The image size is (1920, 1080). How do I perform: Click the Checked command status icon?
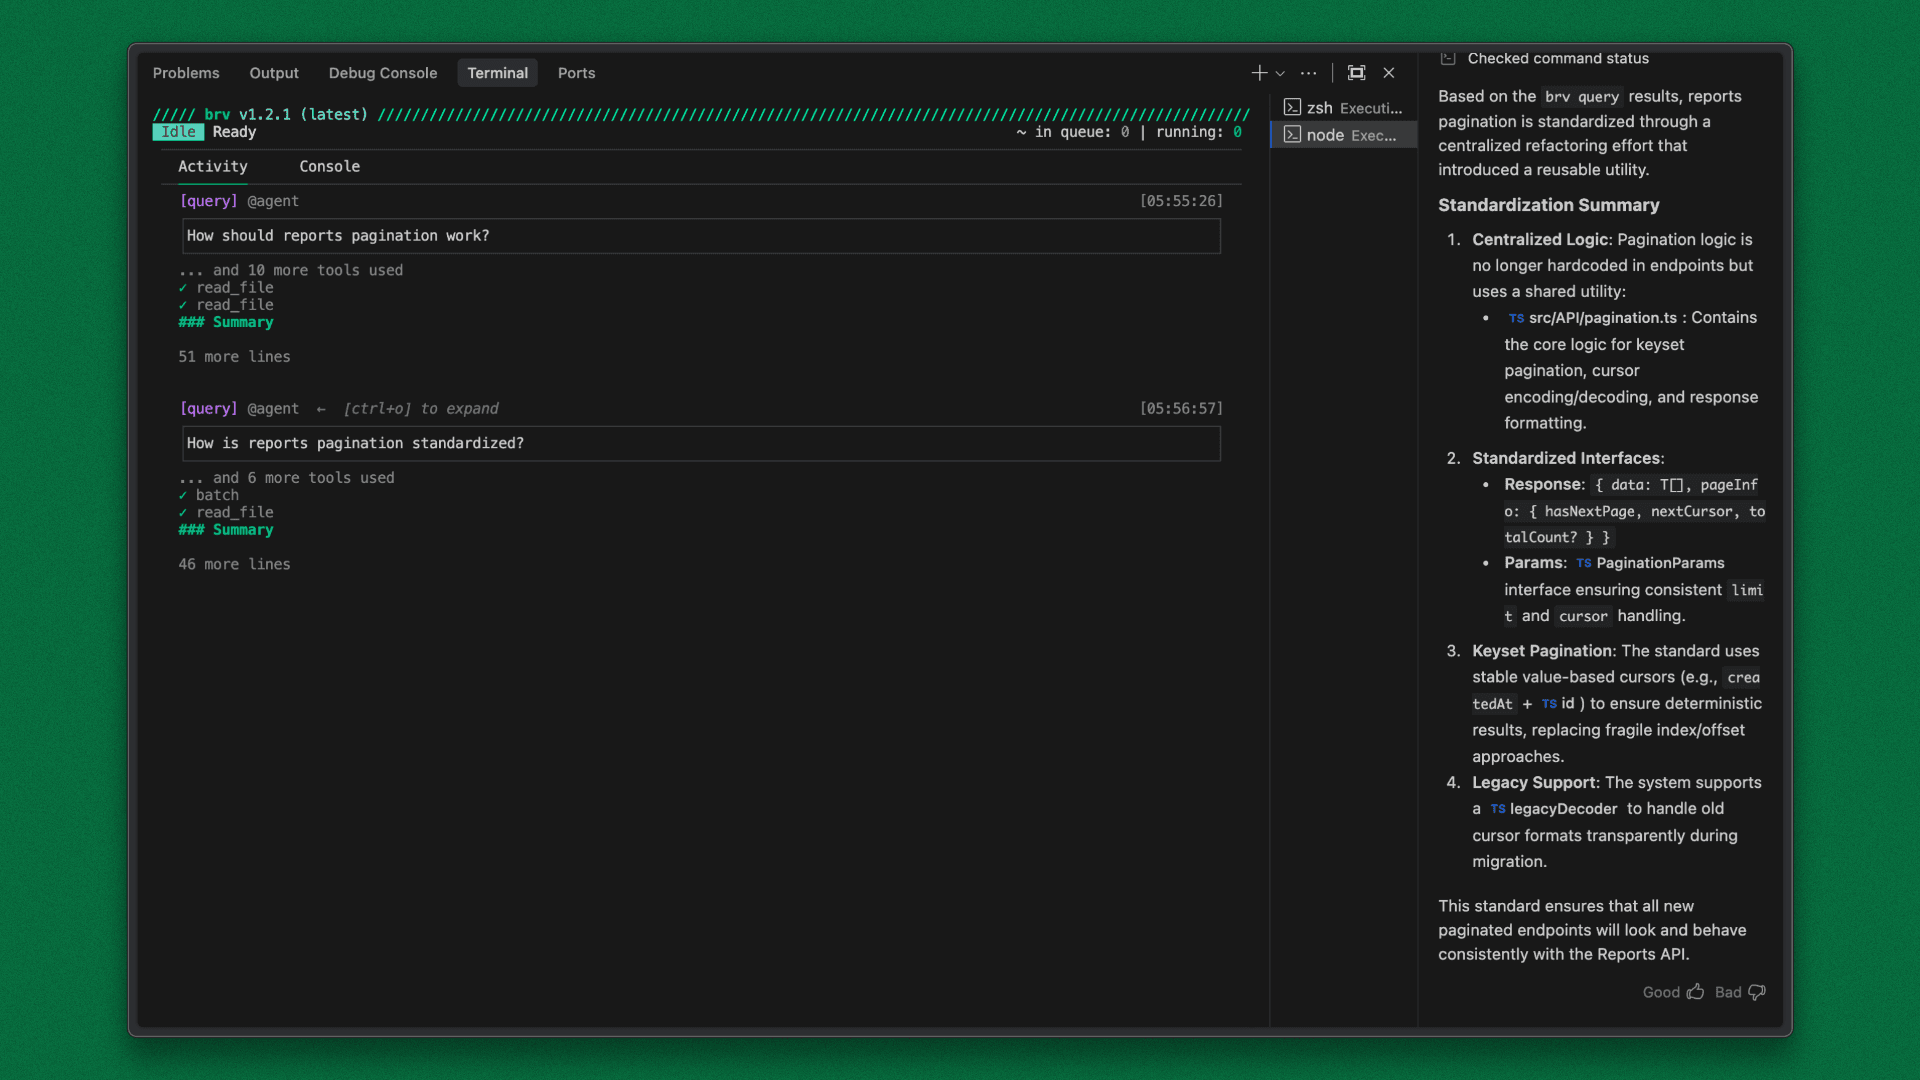(x=1447, y=59)
